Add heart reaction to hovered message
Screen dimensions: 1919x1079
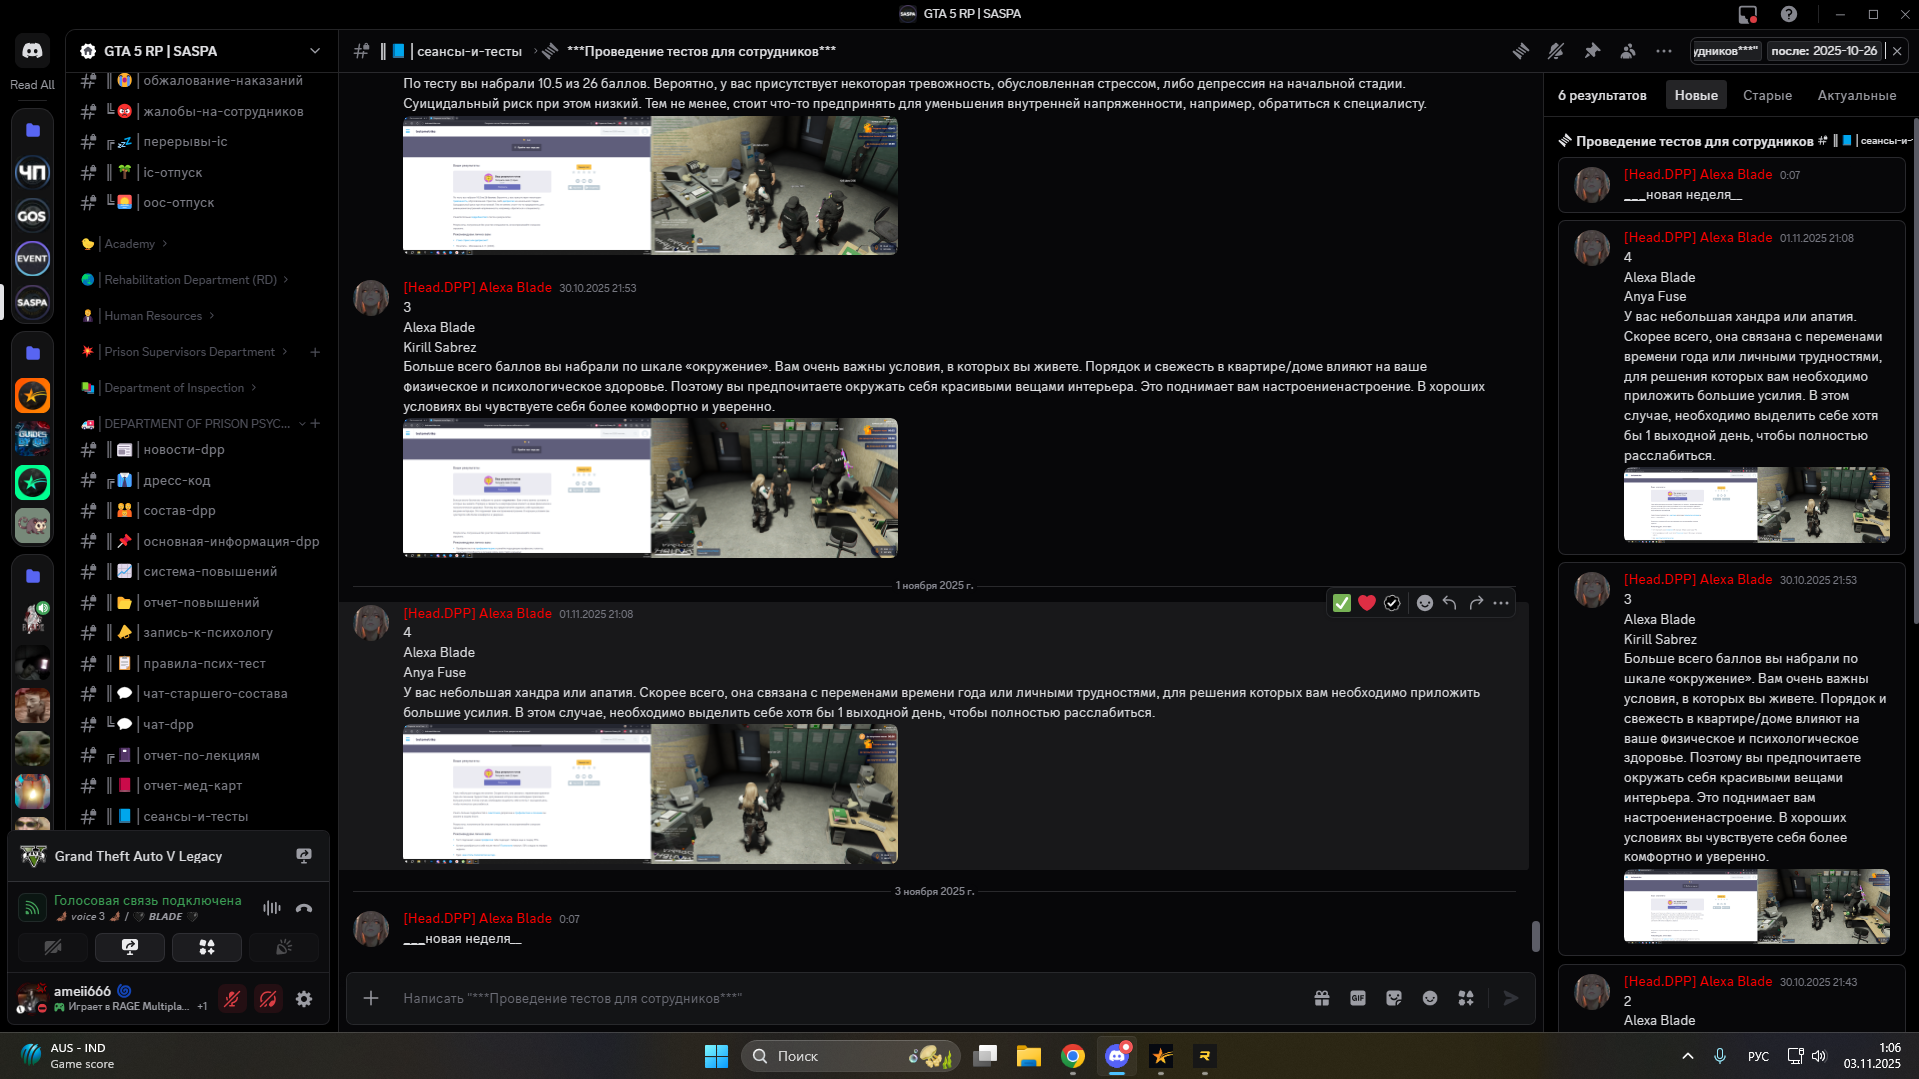(1367, 603)
